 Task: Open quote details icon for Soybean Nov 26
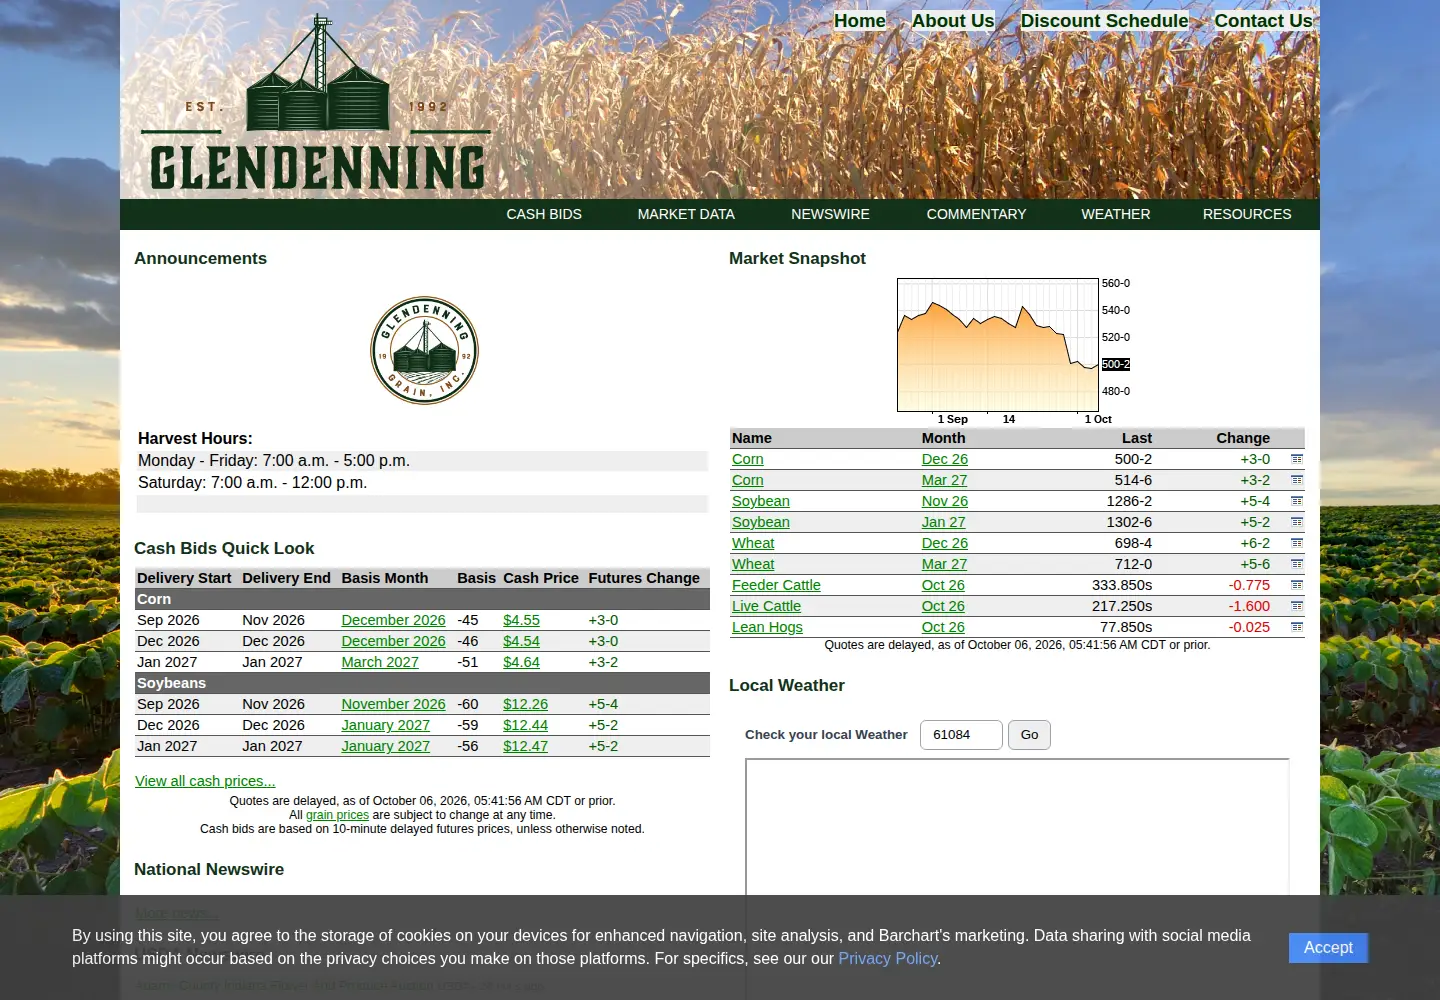pos(1297,501)
